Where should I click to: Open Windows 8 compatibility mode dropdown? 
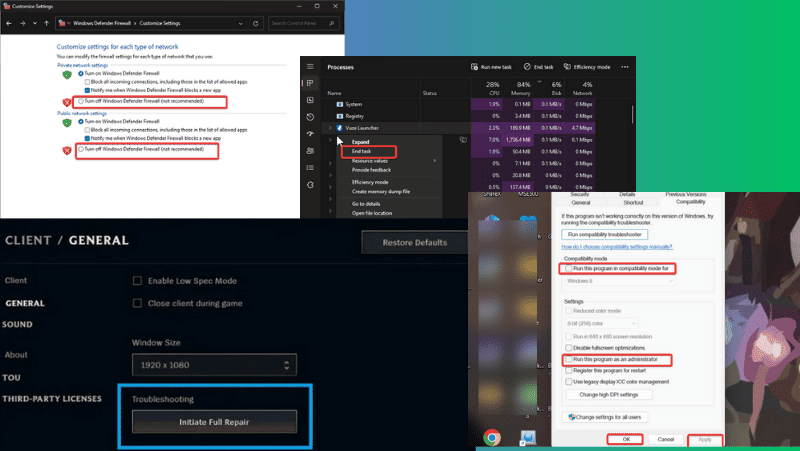[x=620, y=281]
